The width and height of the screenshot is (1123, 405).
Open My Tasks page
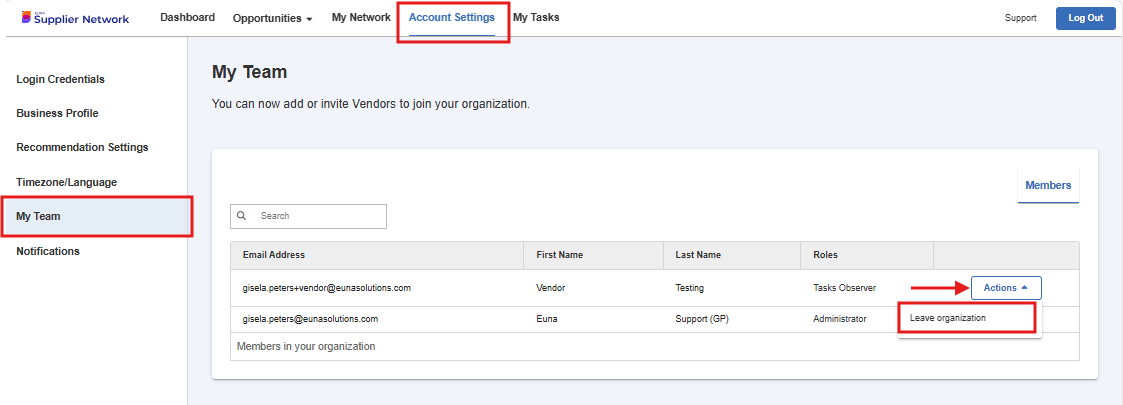pos(536,17)
